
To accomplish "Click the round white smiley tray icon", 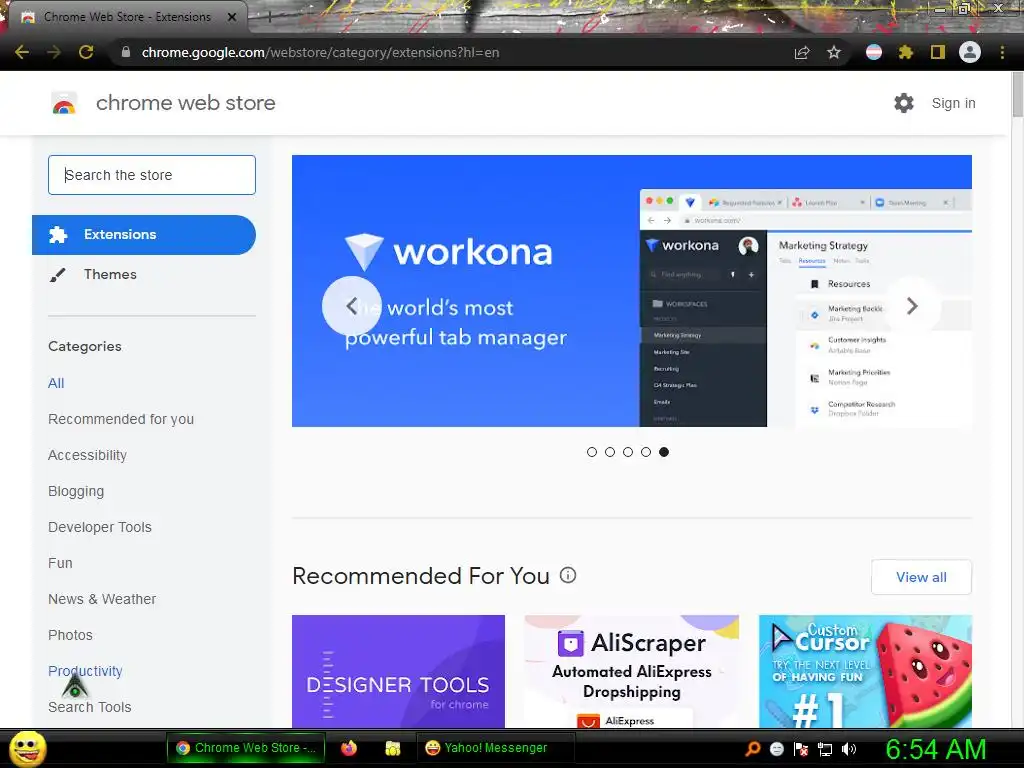I will coord(777,749).
